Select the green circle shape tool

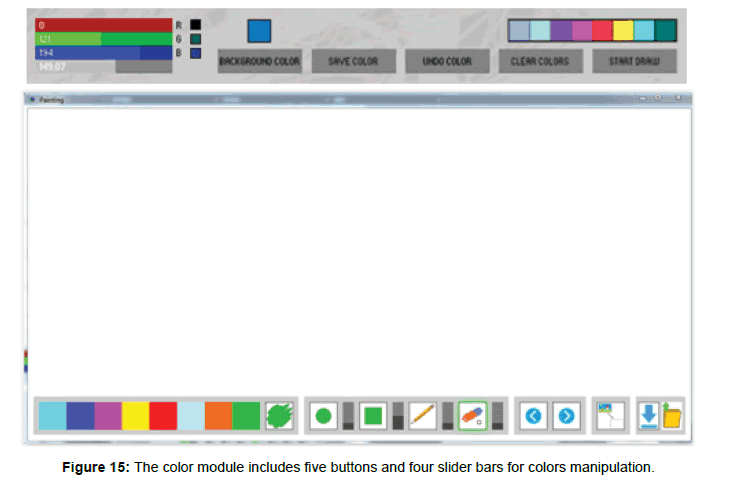[x=323, y=415]
